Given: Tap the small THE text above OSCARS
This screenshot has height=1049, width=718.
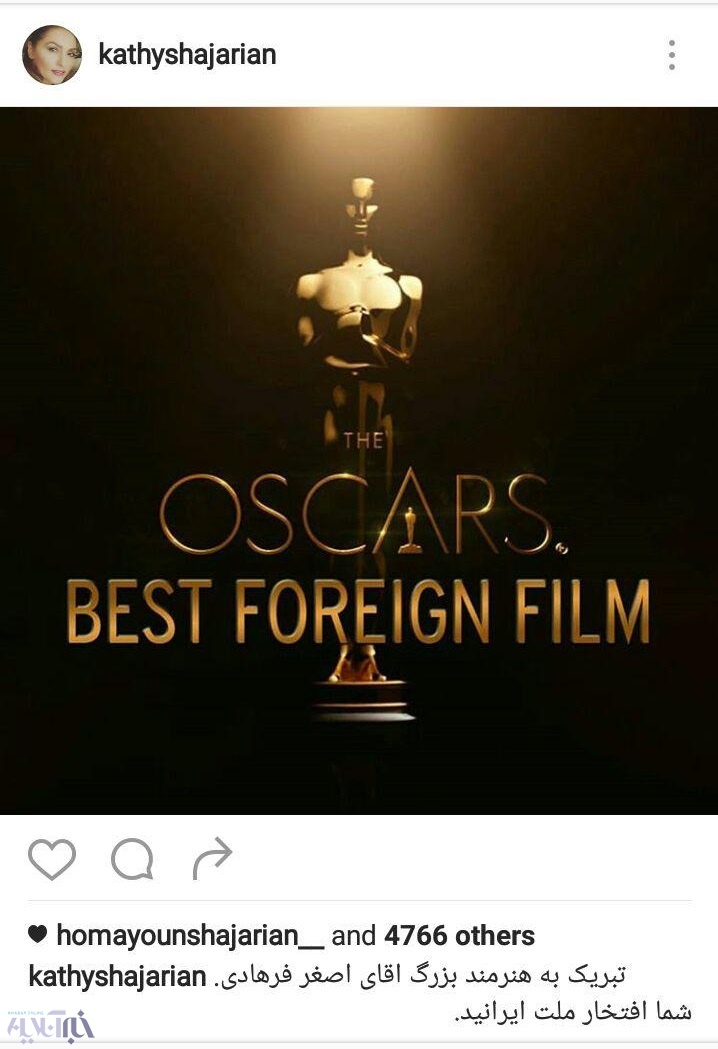Looking at the screenshot, I should click(363, 440).
